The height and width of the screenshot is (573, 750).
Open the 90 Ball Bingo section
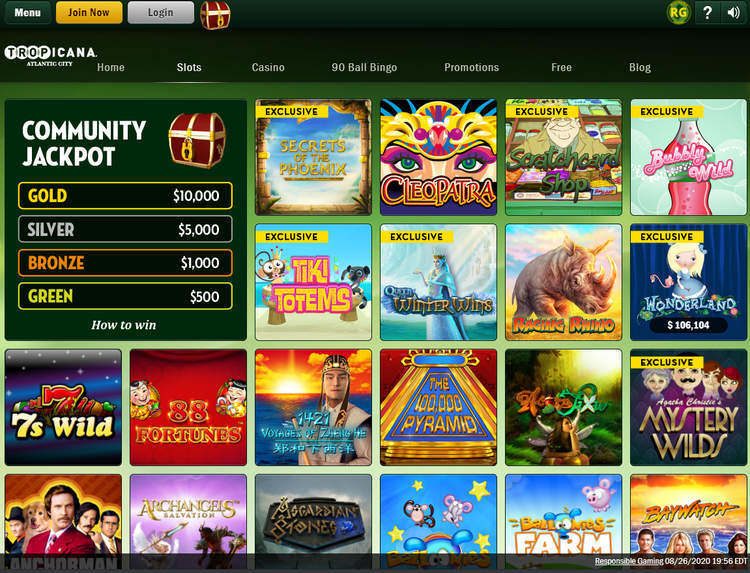click(x=364, y=67)
